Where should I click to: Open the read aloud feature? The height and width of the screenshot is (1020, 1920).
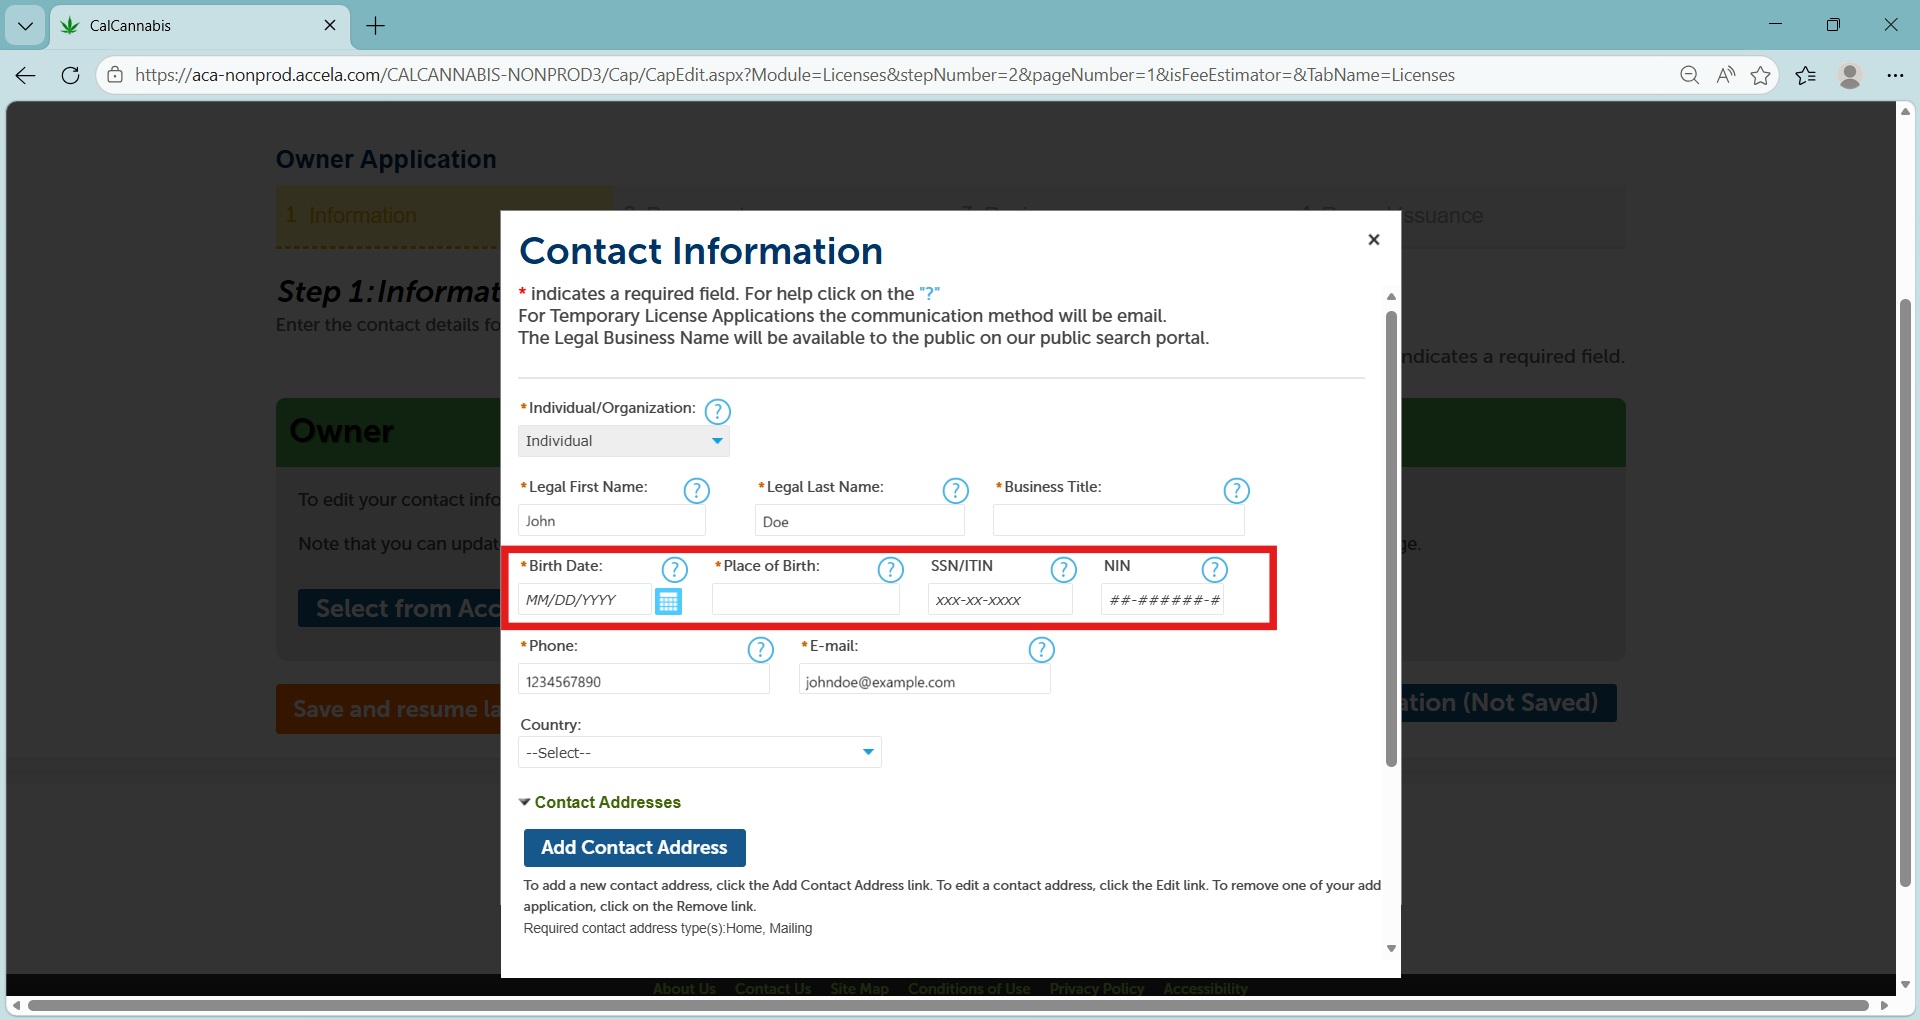click(x=1725, y=75)
